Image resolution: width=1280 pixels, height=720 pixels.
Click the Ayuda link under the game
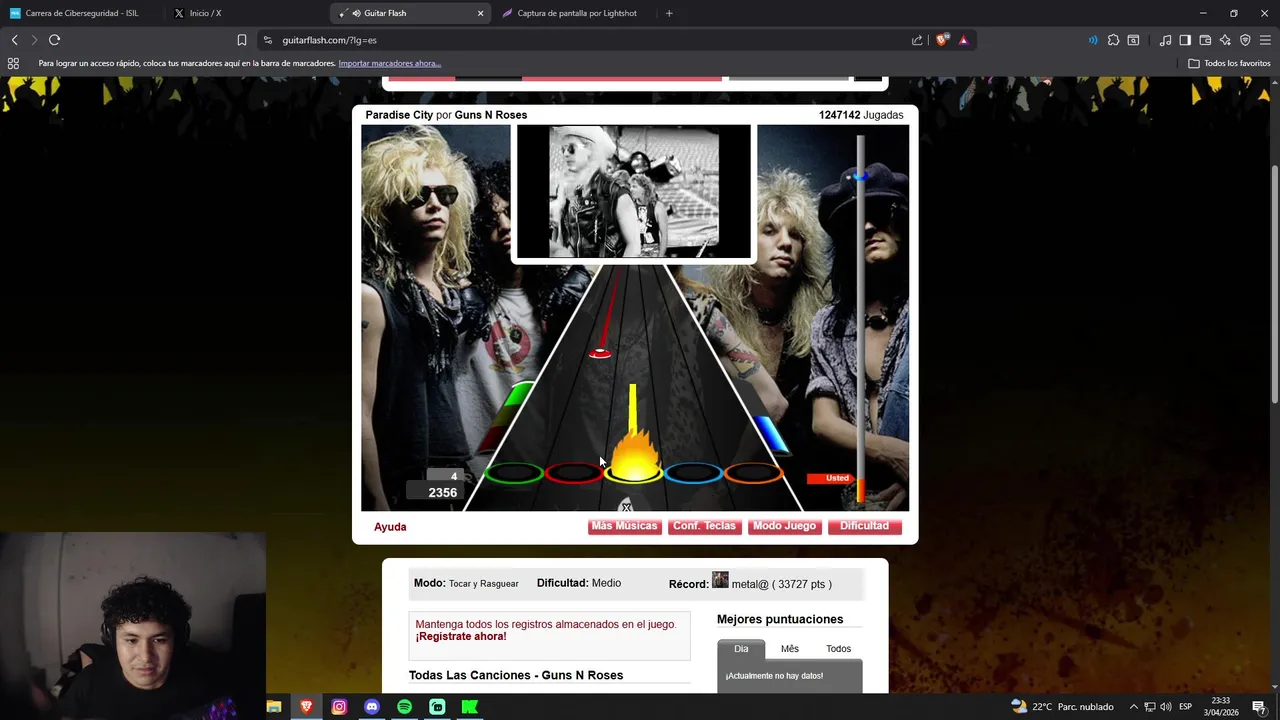(390, 527)
